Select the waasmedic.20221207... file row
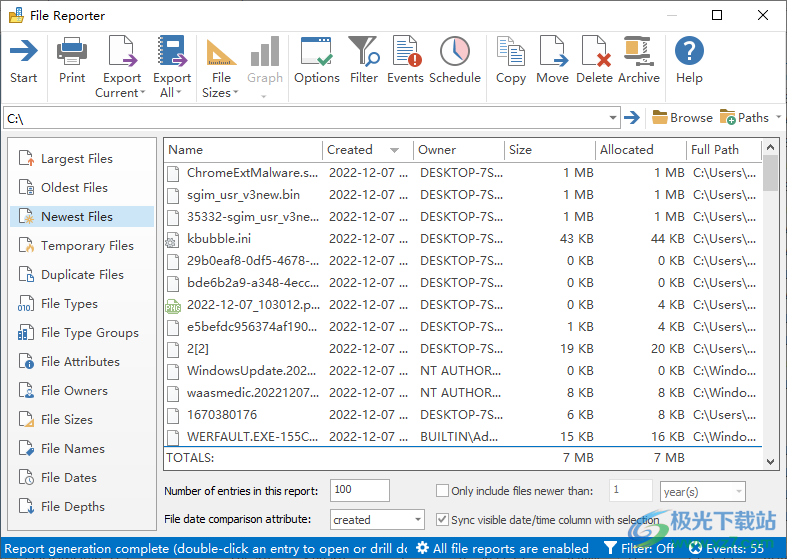This screenshot has height=559, width=787. click(x=463, y=392)
